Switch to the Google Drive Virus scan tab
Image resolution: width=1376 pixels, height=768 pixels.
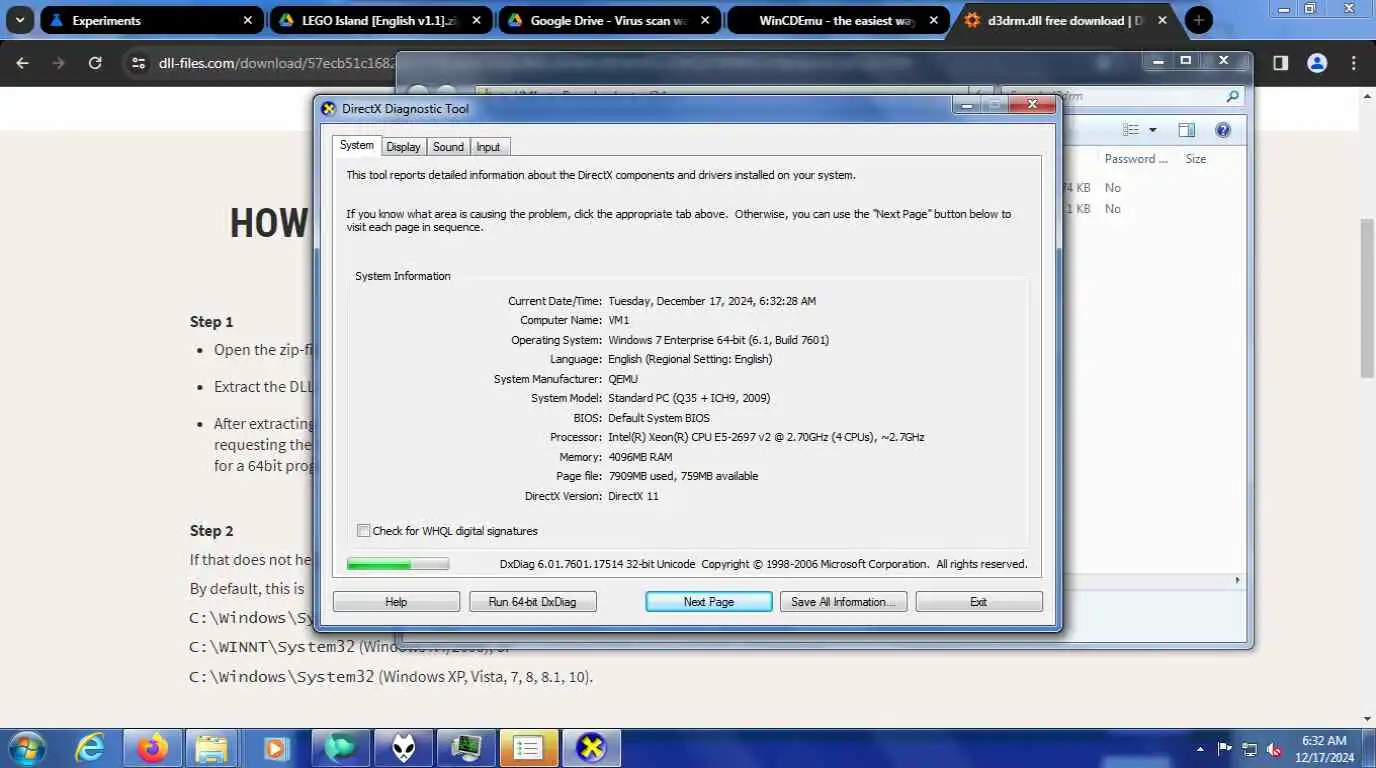610,20
